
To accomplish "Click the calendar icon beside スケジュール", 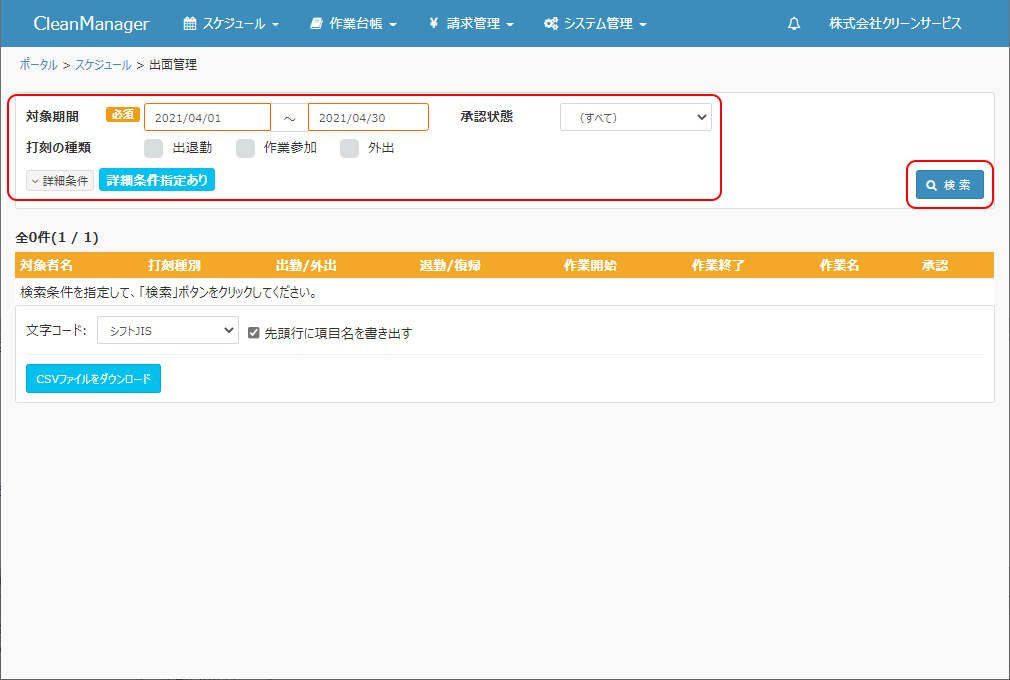I will pyautogui.click(x=189, y=24).
